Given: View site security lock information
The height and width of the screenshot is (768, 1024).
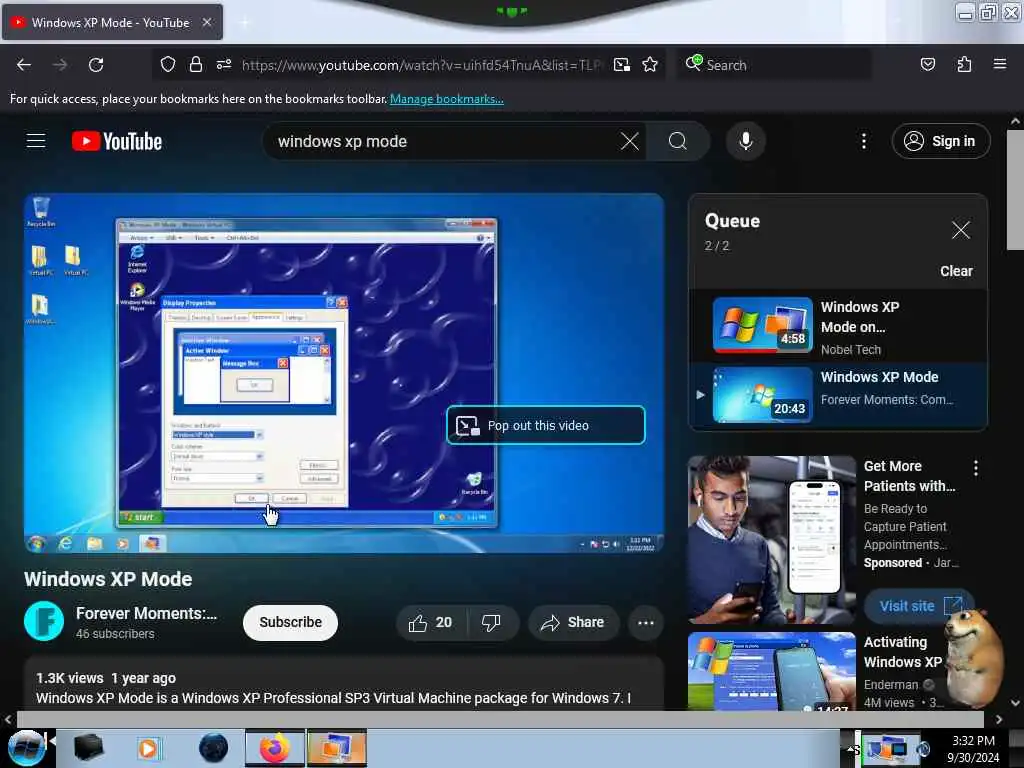Looking at the screenshot, I should click(x=195, y=65).
